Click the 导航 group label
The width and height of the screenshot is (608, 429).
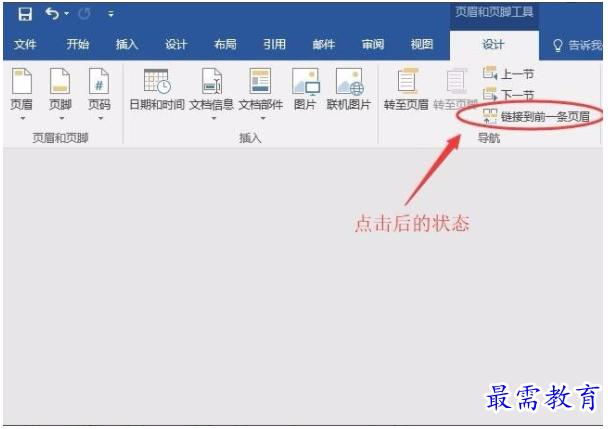489,138
